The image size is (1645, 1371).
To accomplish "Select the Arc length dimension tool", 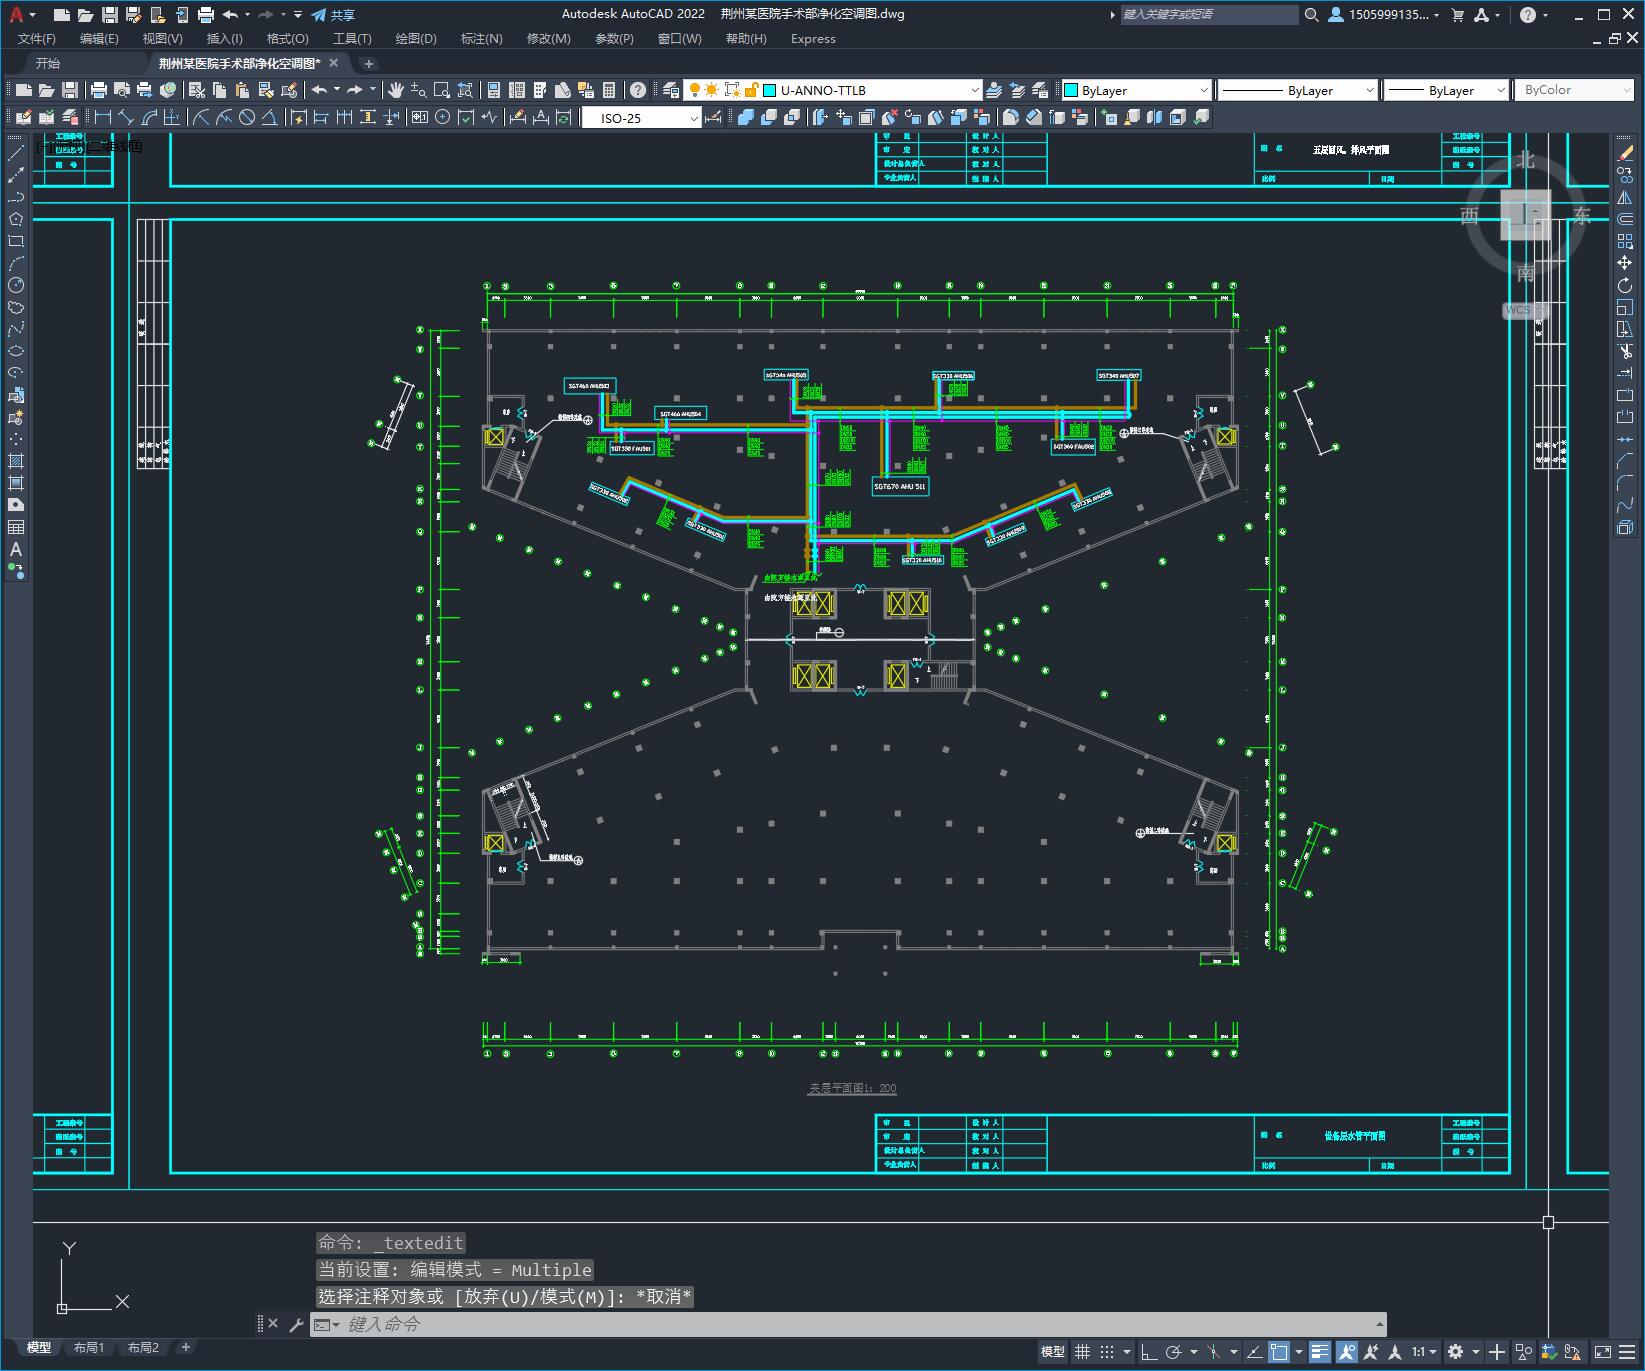I will tap(149, 118).
